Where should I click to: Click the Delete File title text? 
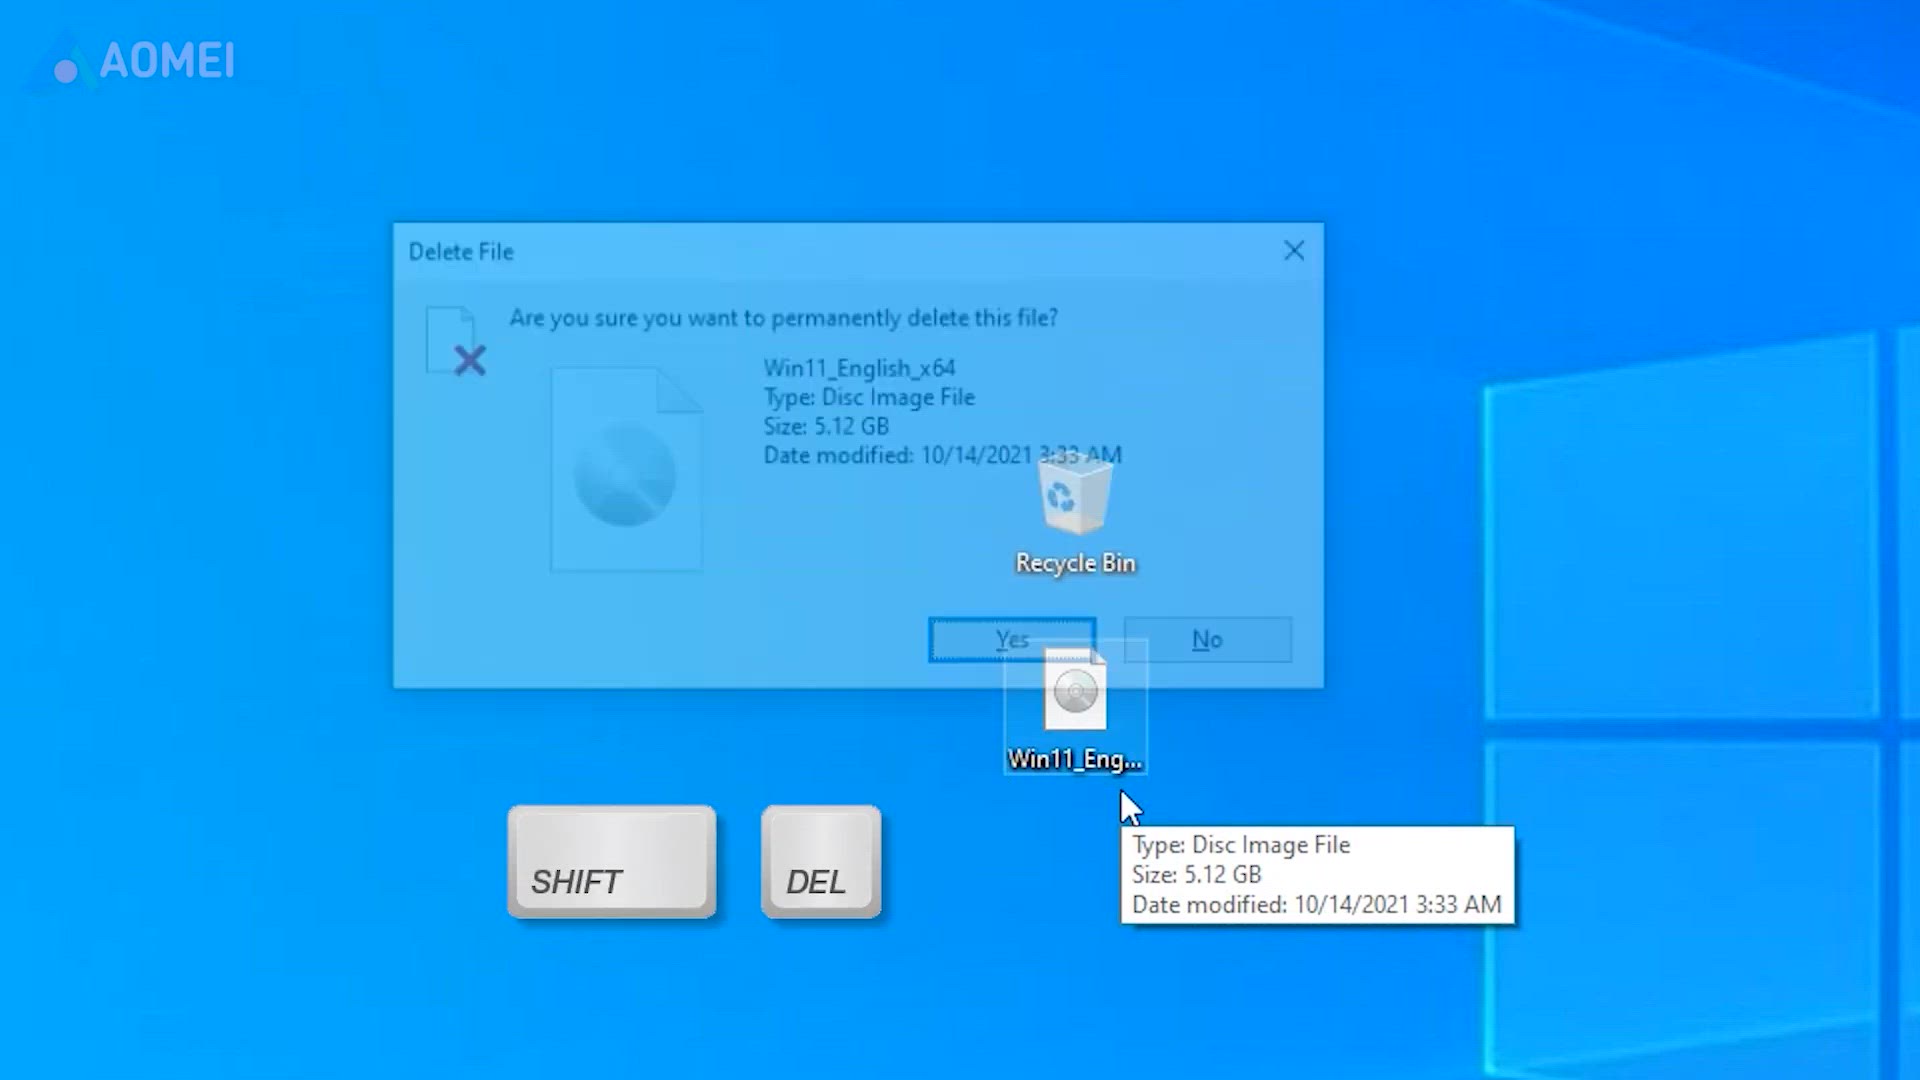click(x=461, y=252)
